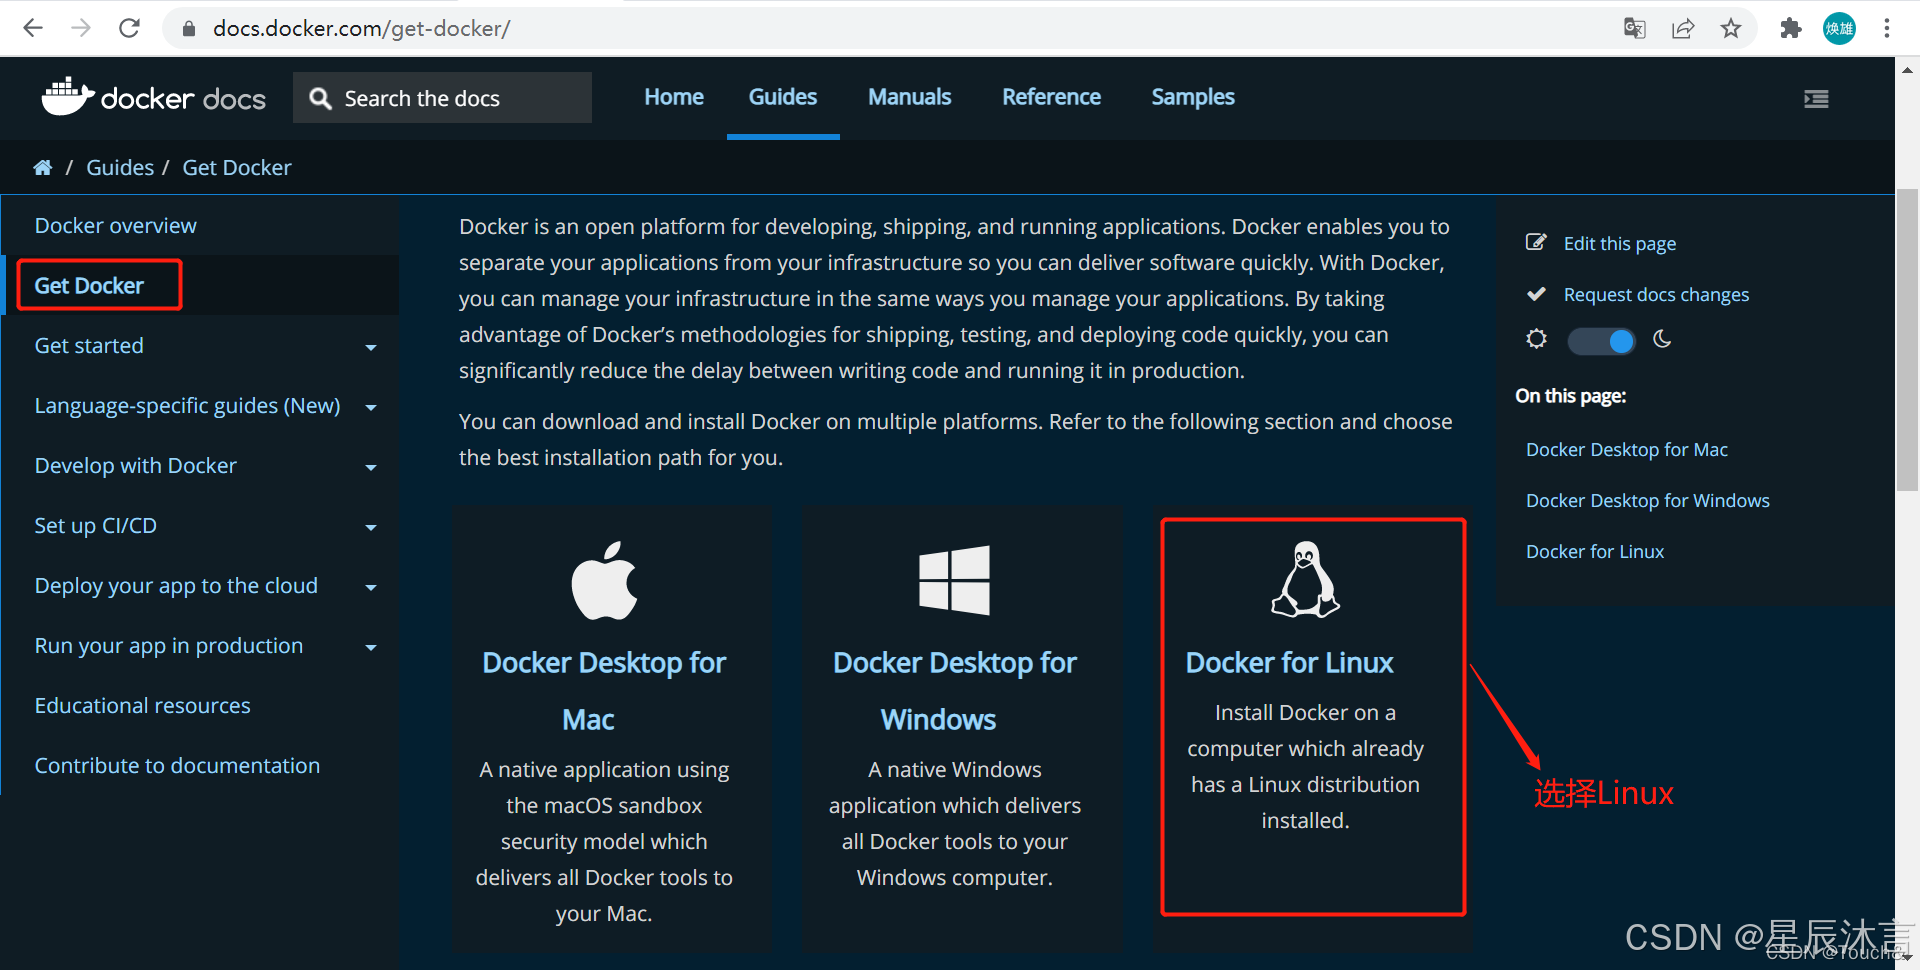The image size is (1920, 970).
Task: Click Request docs changes link
Action: 1656,294
